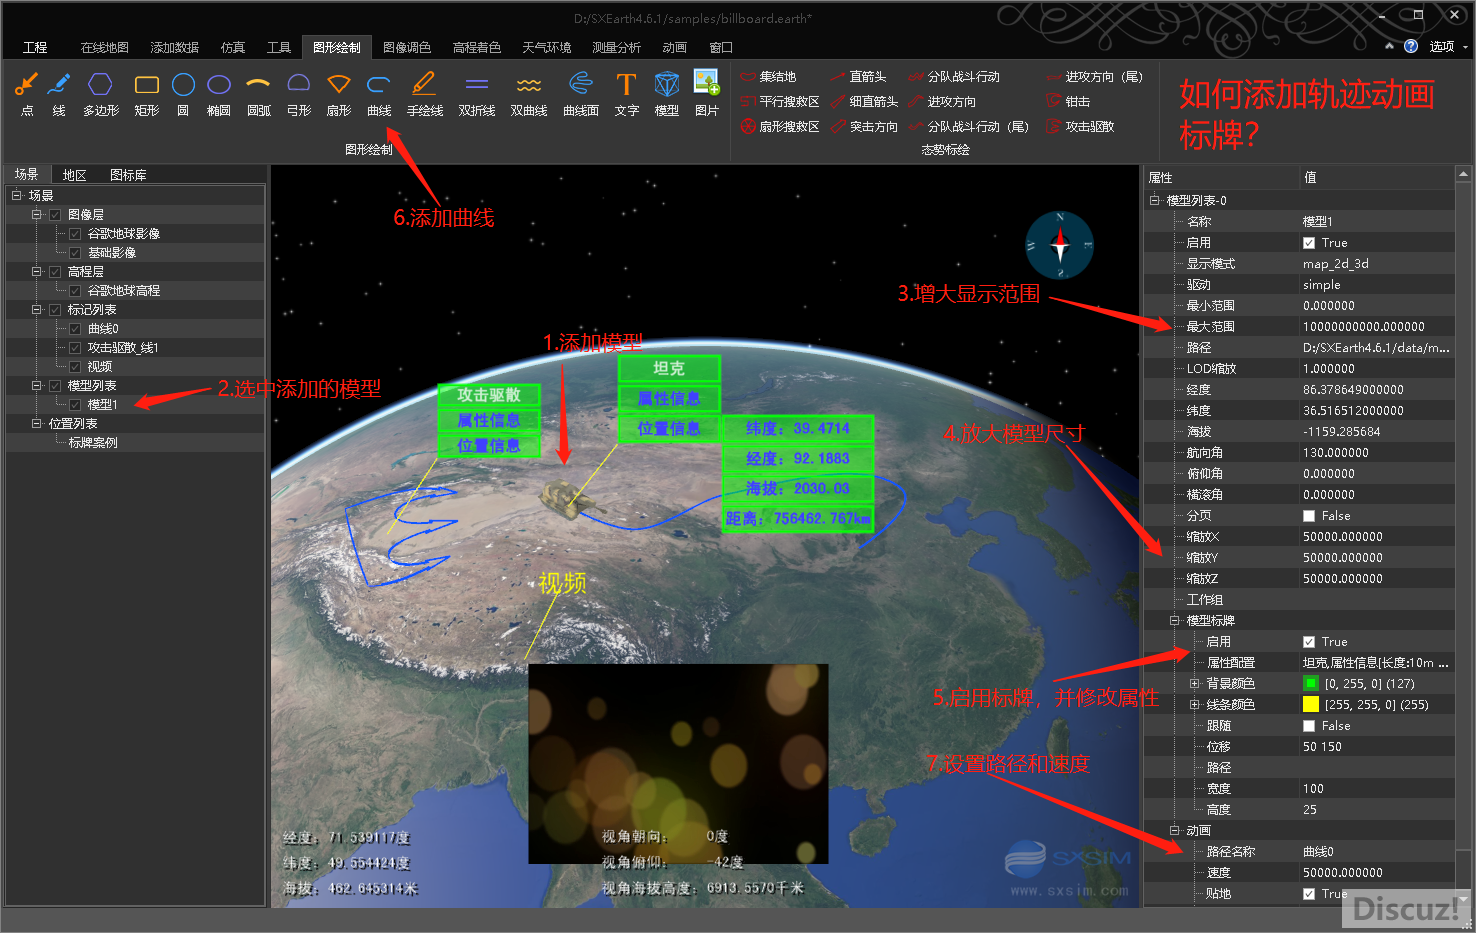Collapse the 图像层 tree node

click(36, 215)
